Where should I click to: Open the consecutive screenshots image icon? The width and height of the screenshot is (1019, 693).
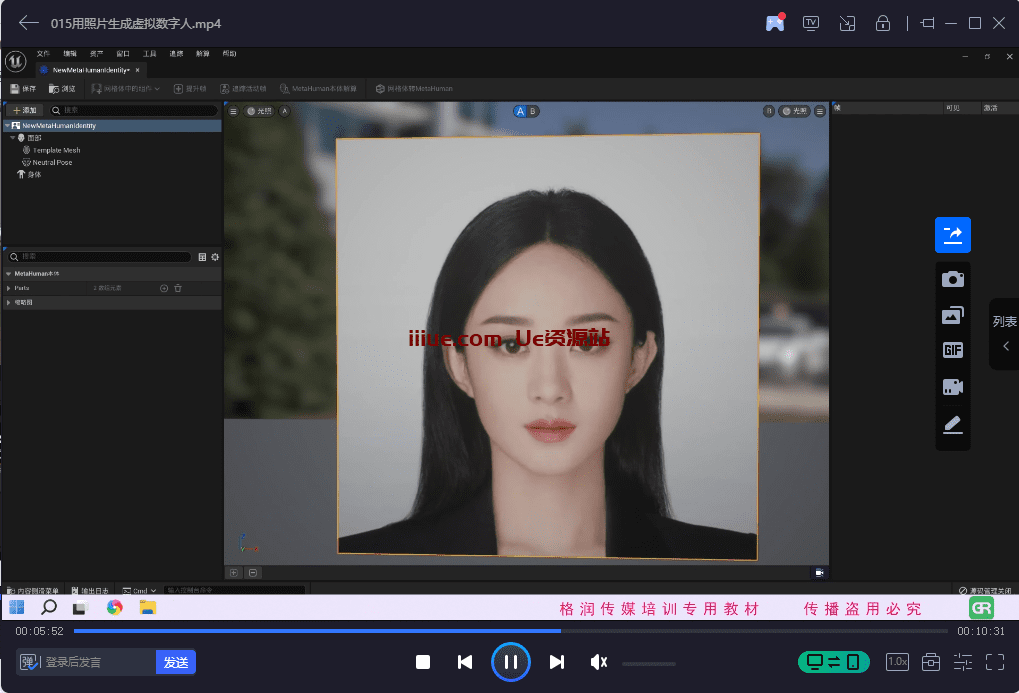(x=952, y=315)
